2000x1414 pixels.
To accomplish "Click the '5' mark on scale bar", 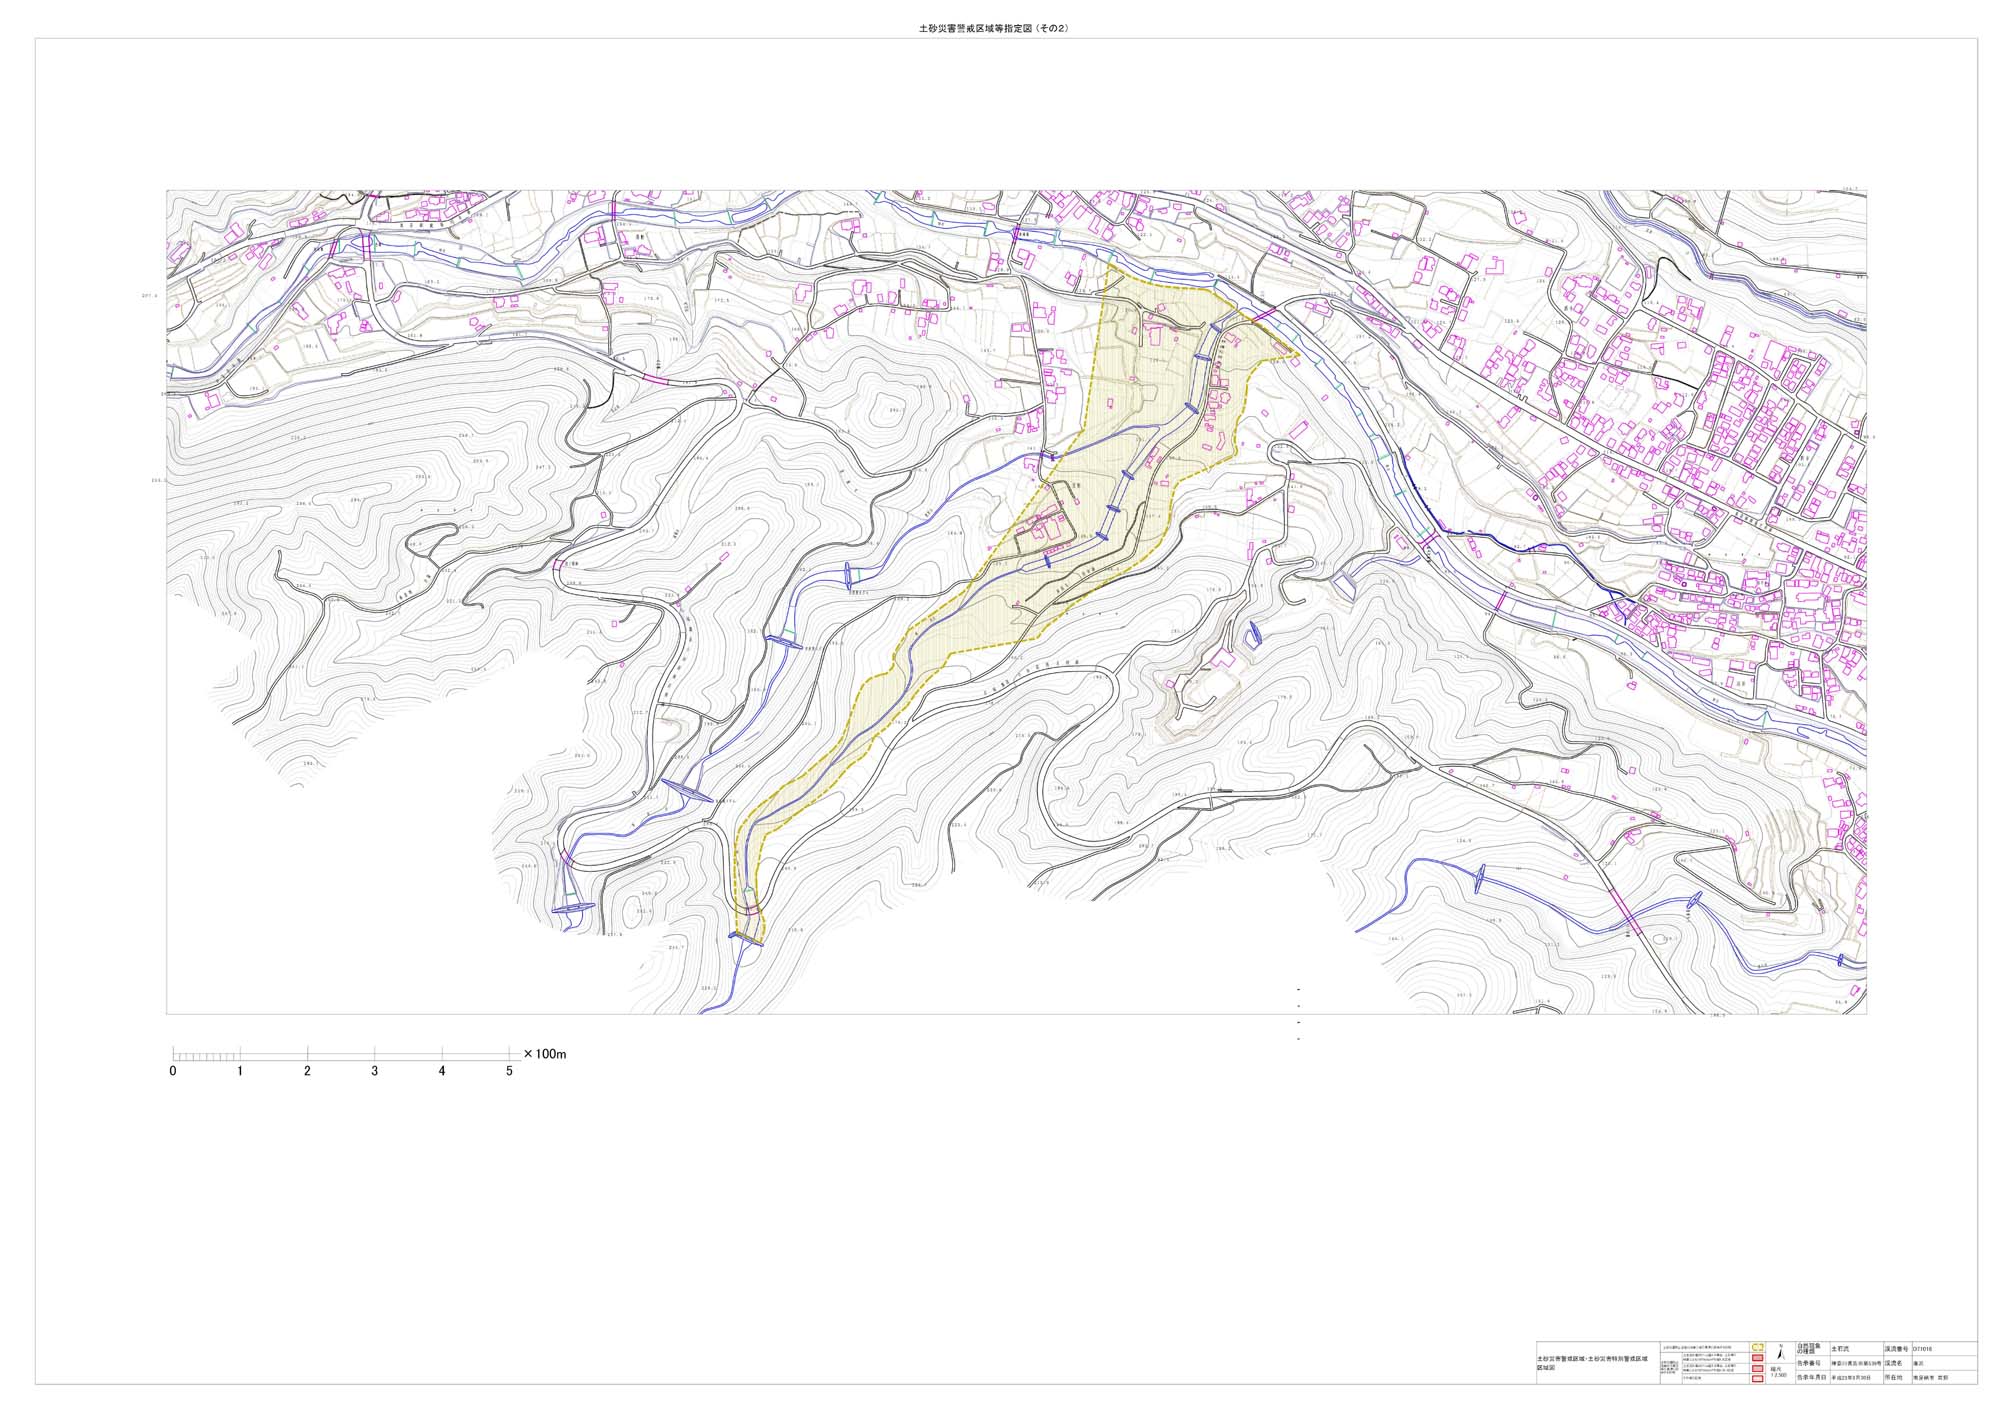I will (509, 1071).
